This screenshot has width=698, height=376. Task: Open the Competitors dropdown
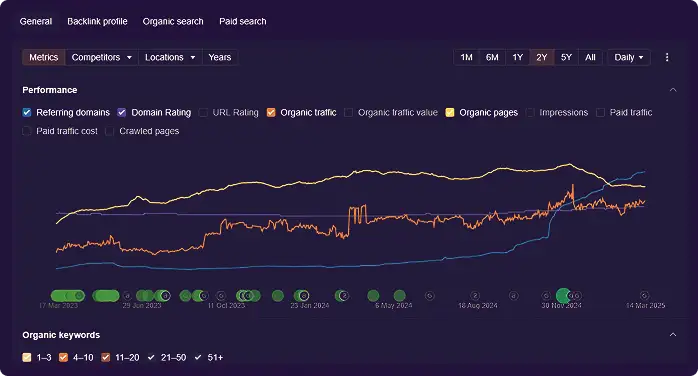tap(101, 57)
